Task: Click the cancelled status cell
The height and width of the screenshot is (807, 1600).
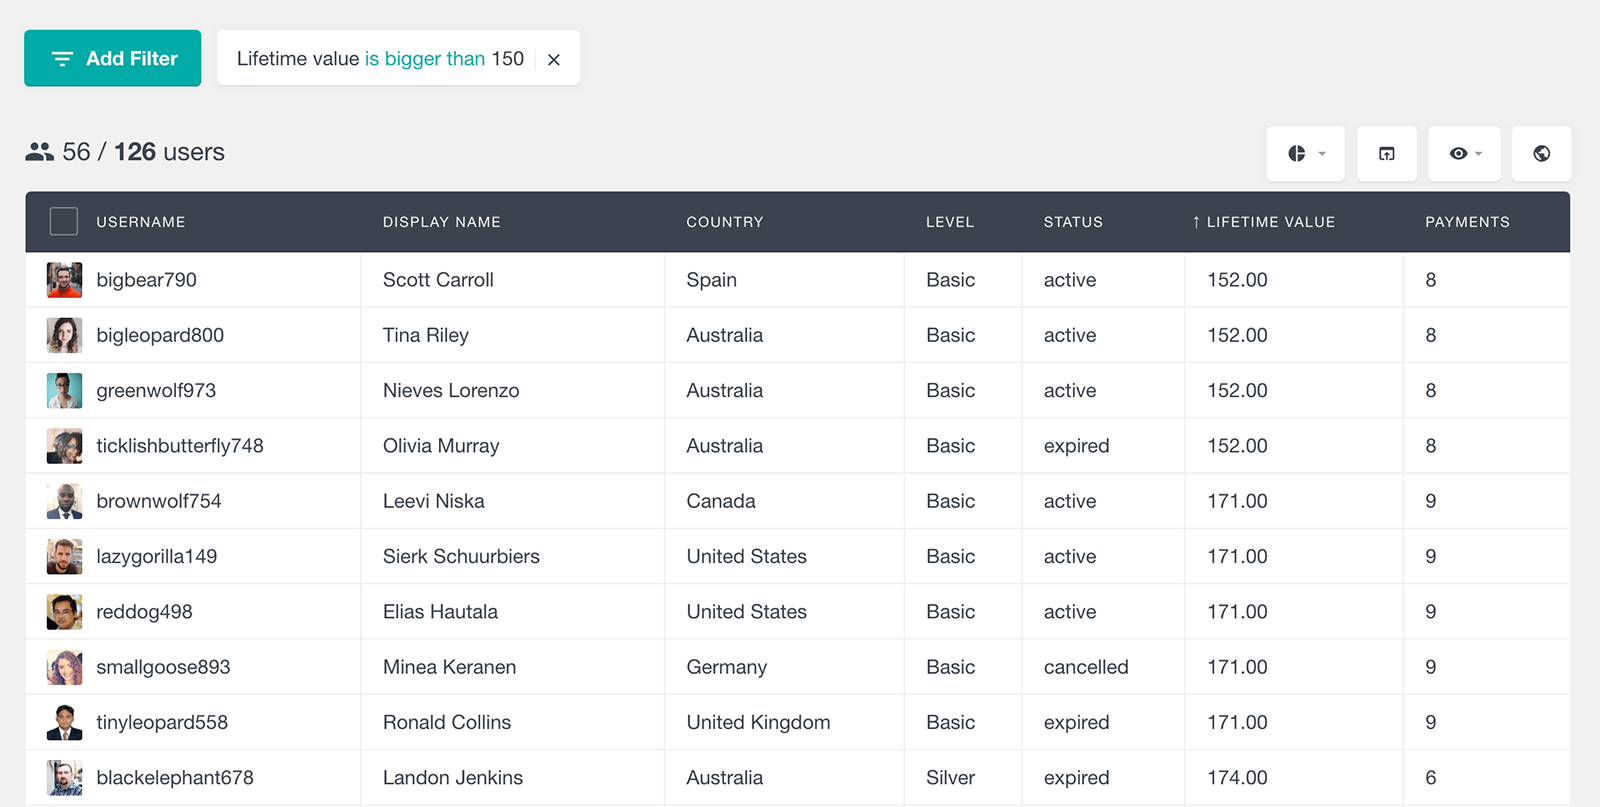Action: 1086,667
